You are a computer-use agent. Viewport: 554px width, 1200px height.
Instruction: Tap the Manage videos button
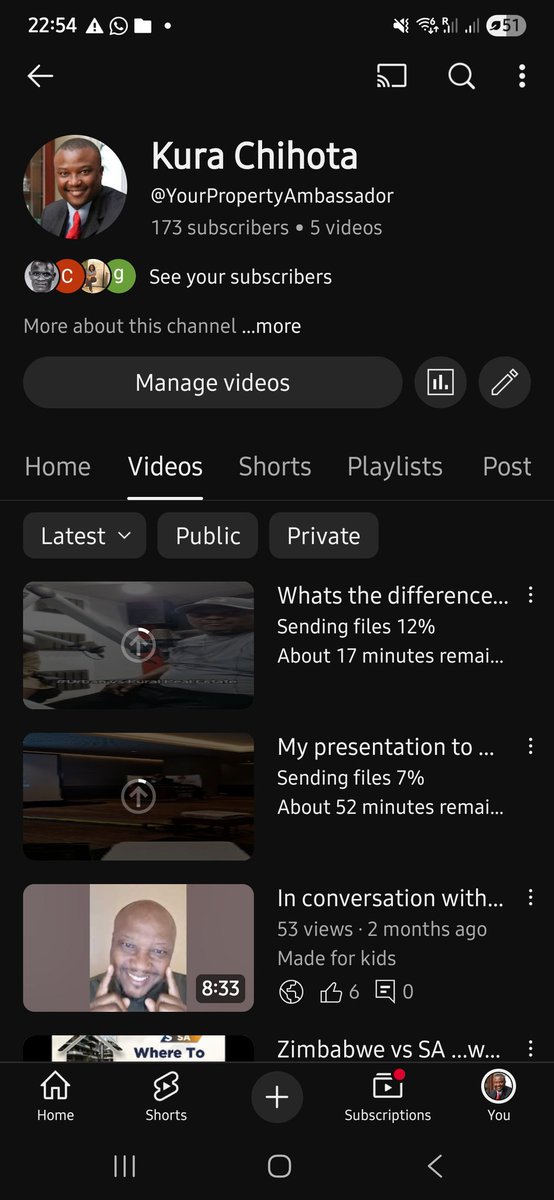[212, 382]
